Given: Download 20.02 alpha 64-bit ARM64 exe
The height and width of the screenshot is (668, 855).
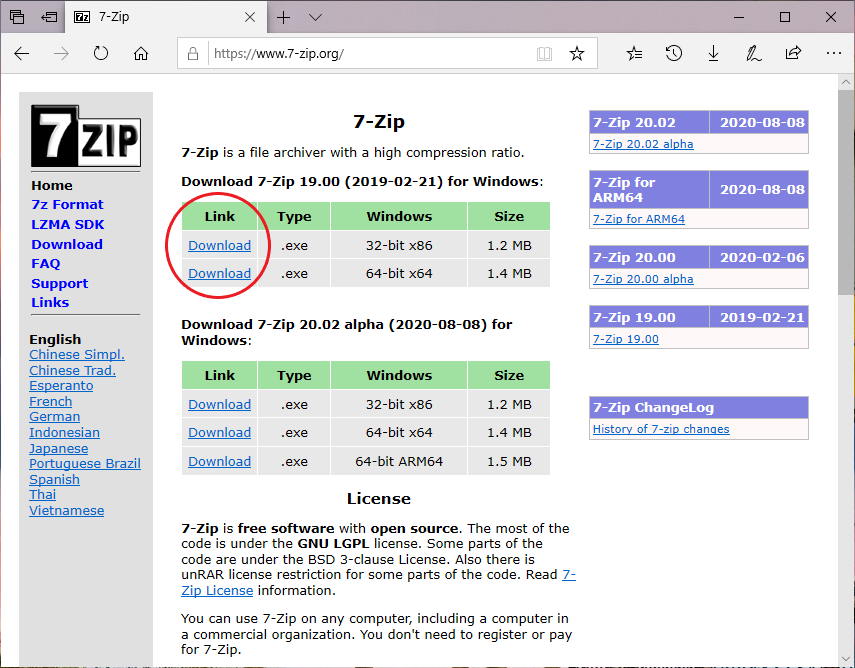Looking at the screenshot, I should [219, 461].
